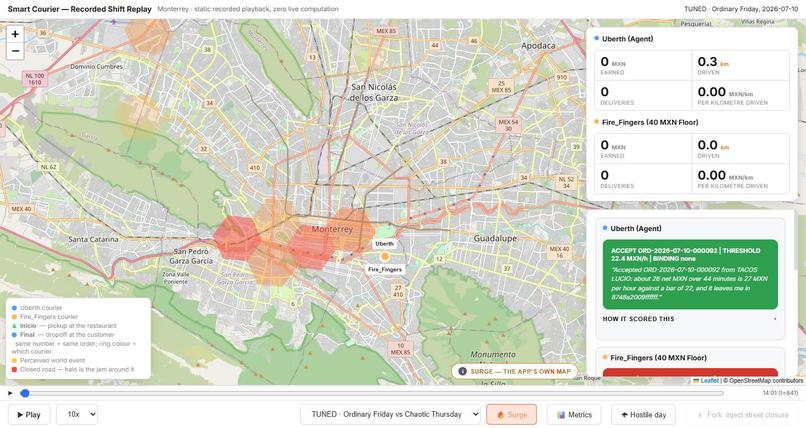Click the green Inicio pickup legend triangle
The width and height of the screenshot is (806, 428).
click(14, 325)
